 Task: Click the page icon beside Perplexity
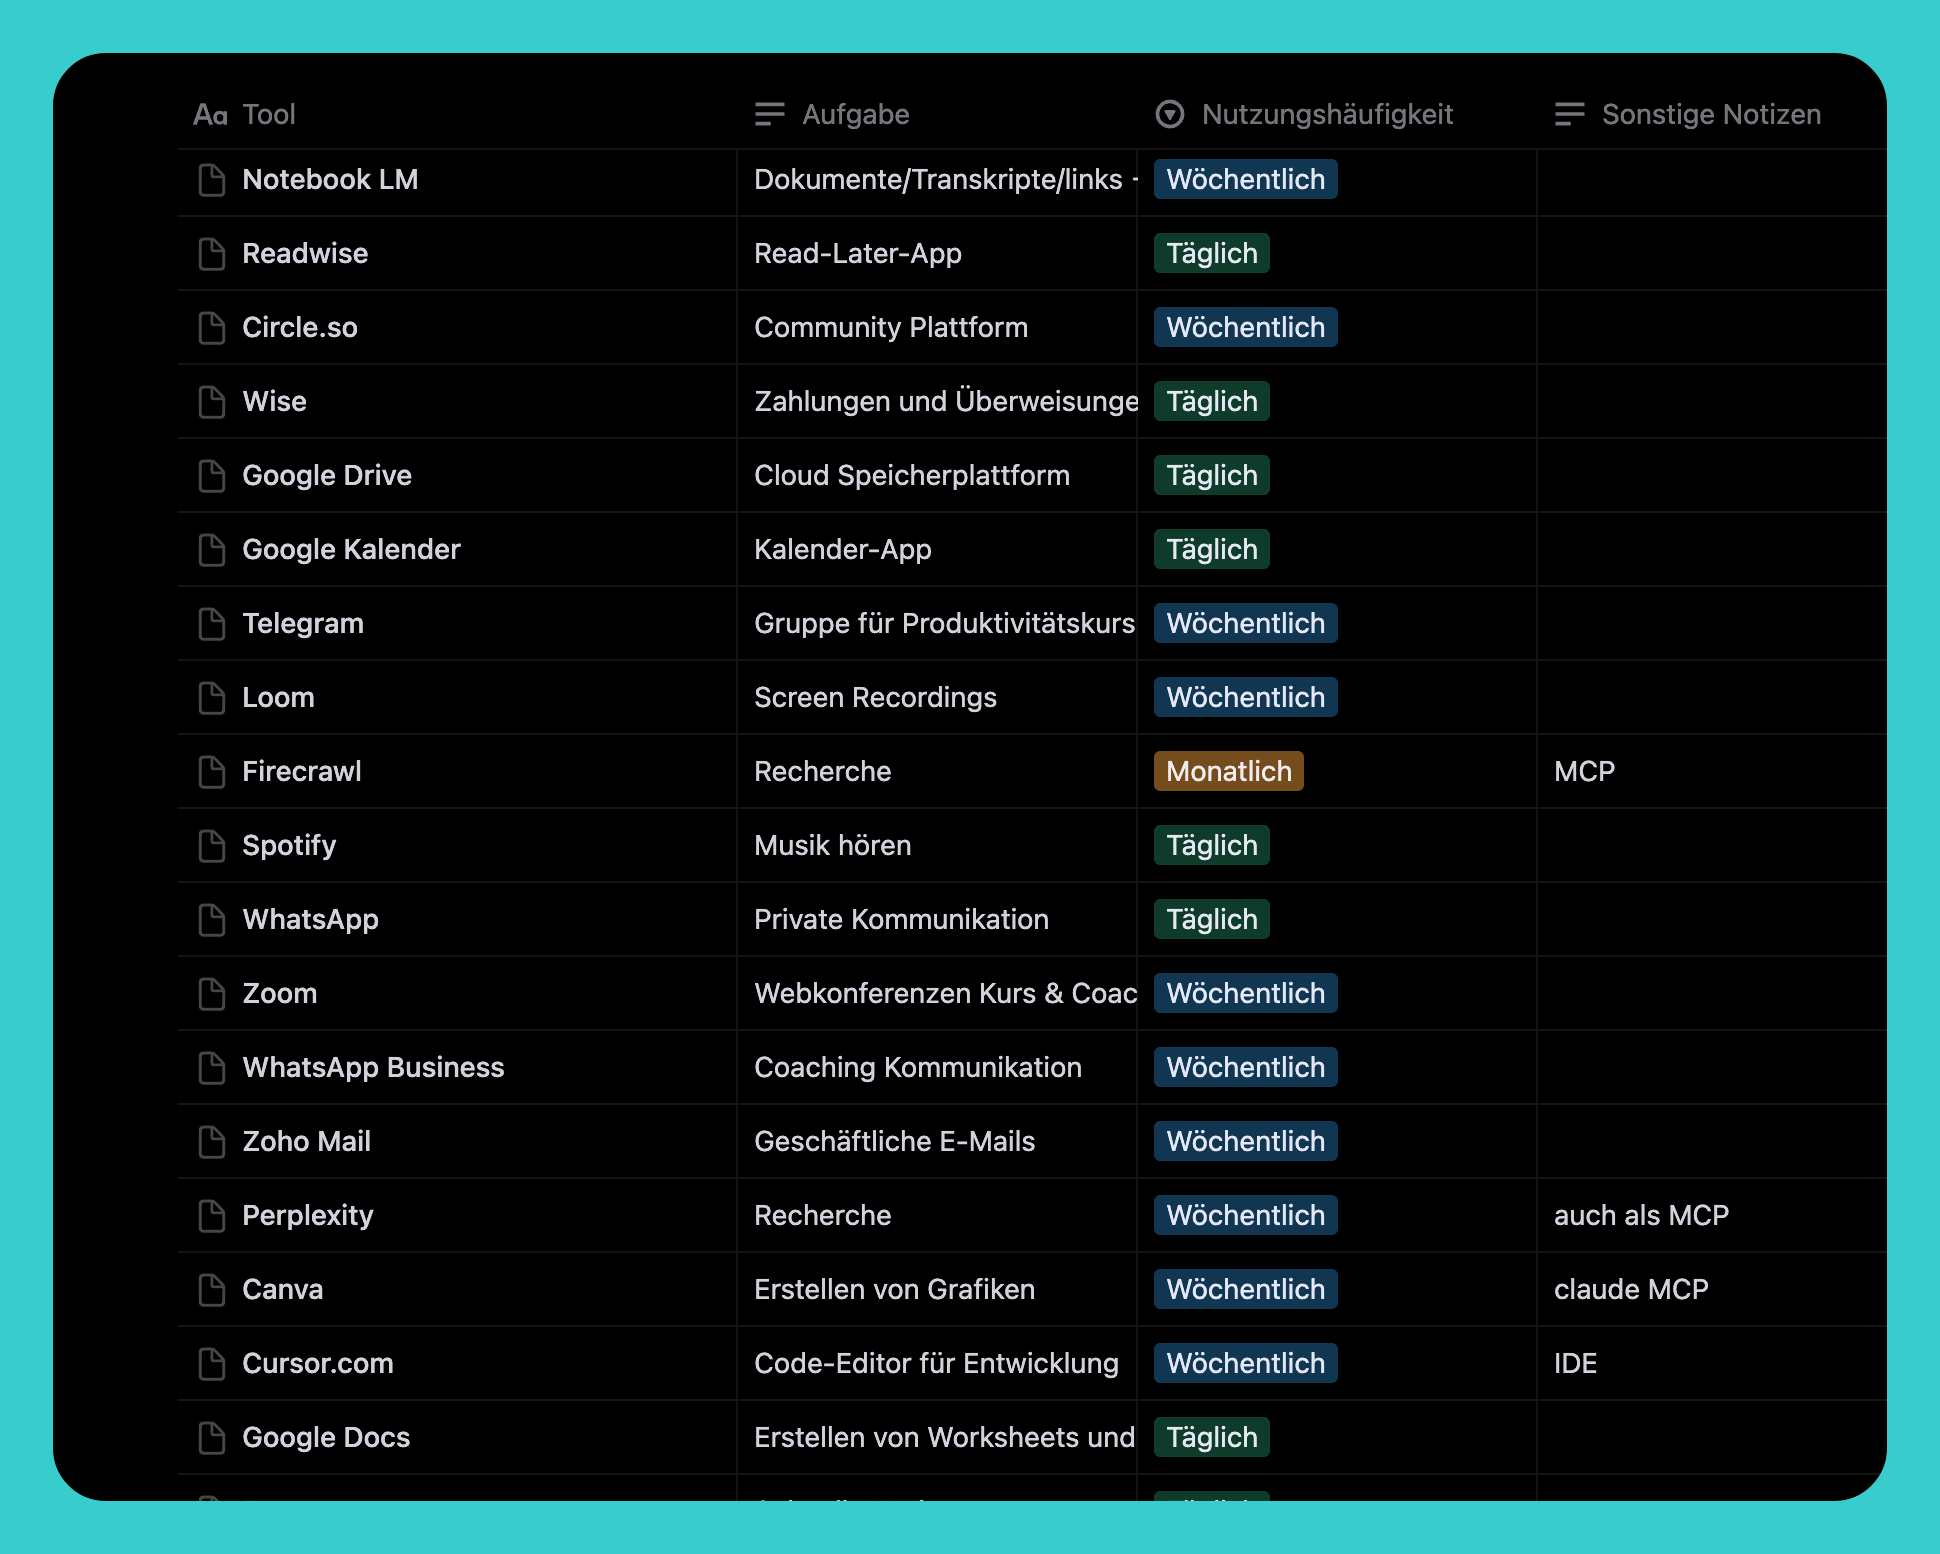click(x=212, y=1216)
